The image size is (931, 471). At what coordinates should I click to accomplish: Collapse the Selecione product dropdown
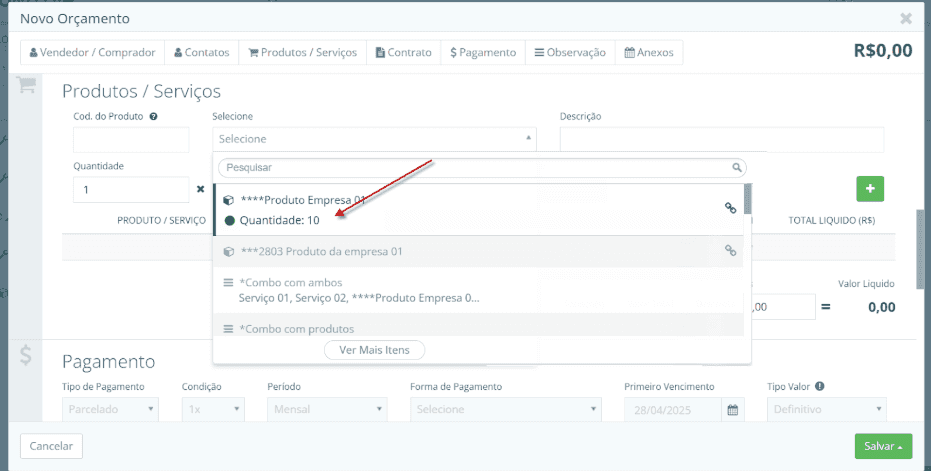click(374, 139)
